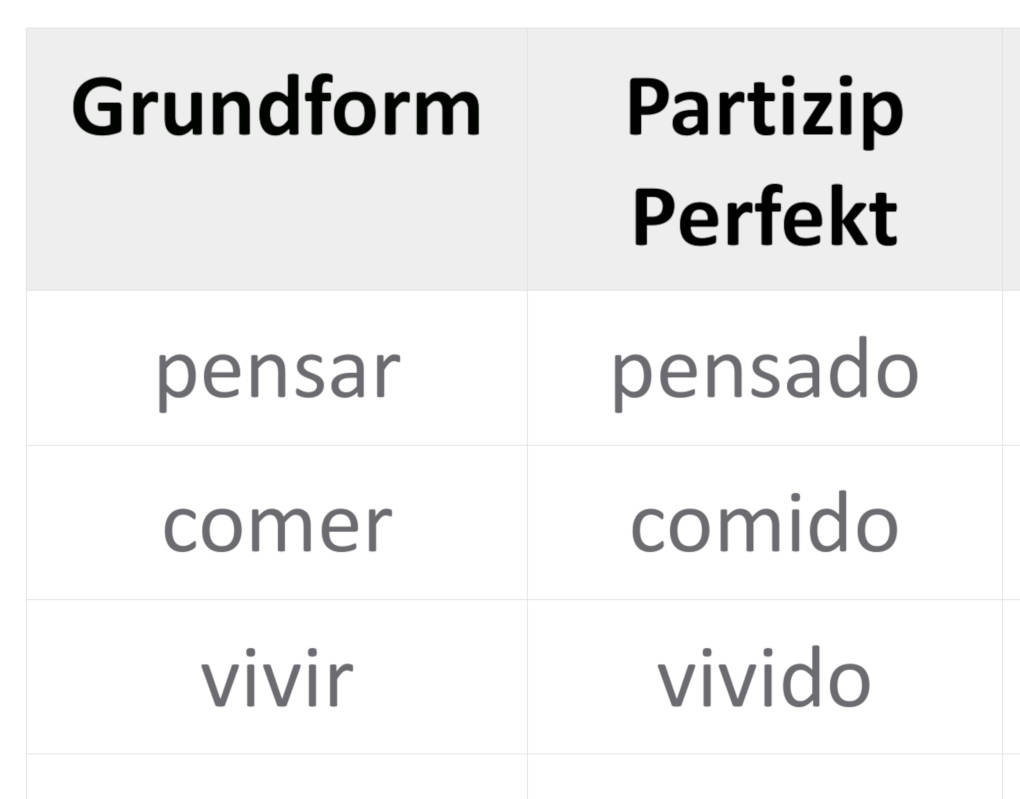Click the empty cell below "vivido"
The image size is (1020, 799).
click(x=765, y=778)
